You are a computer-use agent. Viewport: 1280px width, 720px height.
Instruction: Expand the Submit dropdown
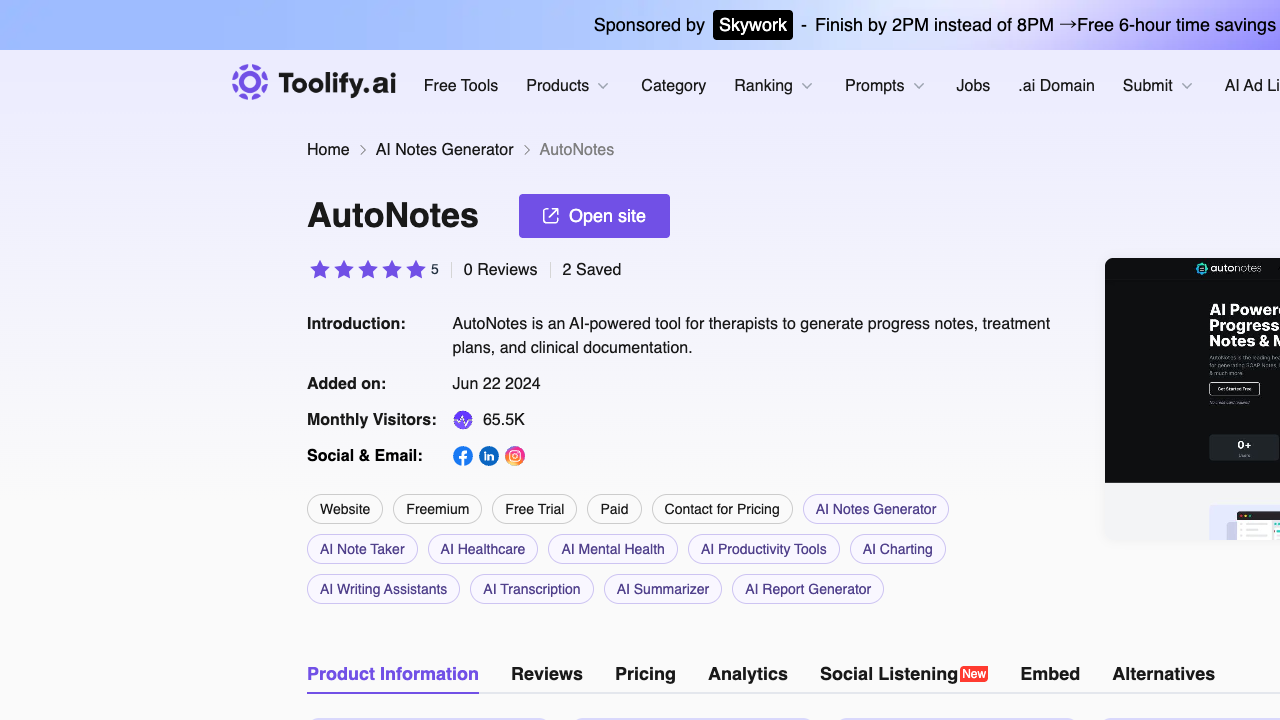click(1158, 86)
